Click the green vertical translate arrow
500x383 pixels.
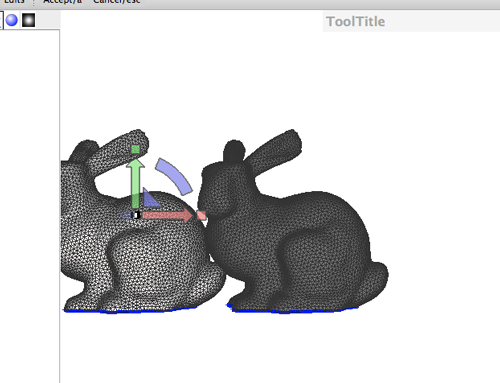(x=136, y=183)
